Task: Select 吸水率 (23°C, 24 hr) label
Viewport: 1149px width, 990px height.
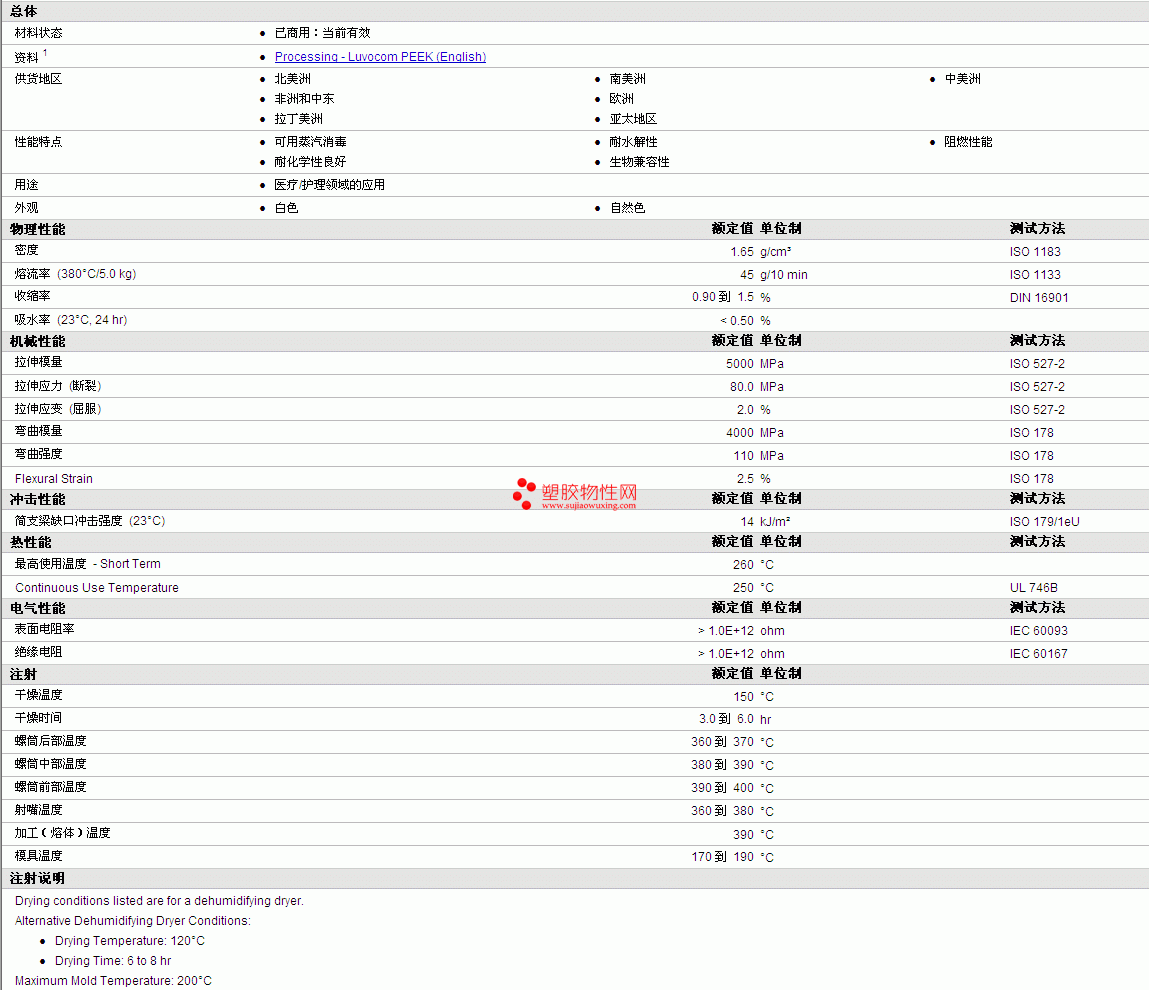Action: [71, 319]
